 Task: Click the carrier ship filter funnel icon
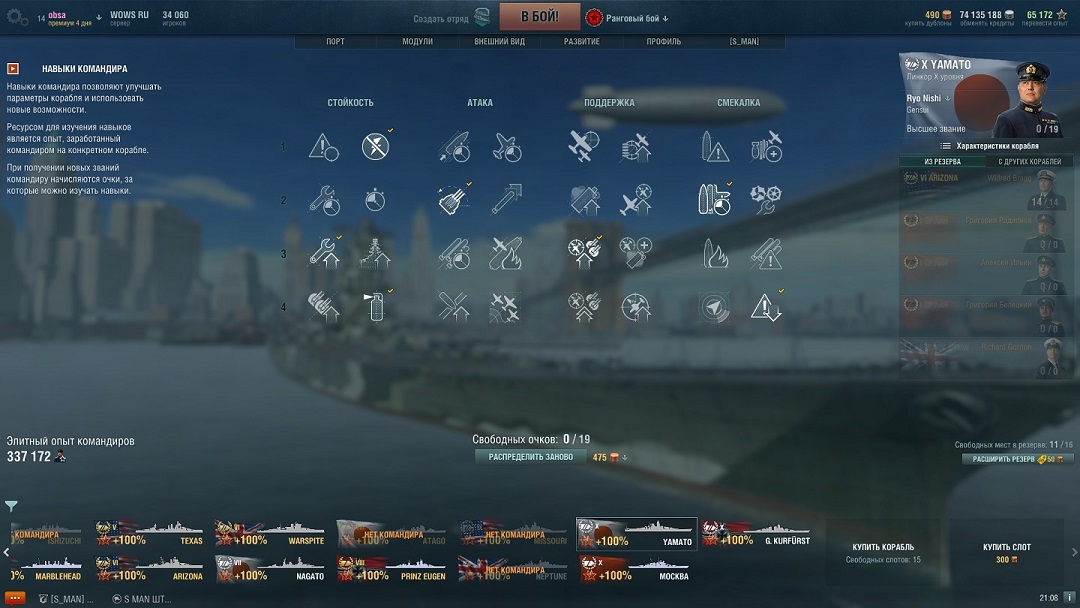tap(11, 506)
